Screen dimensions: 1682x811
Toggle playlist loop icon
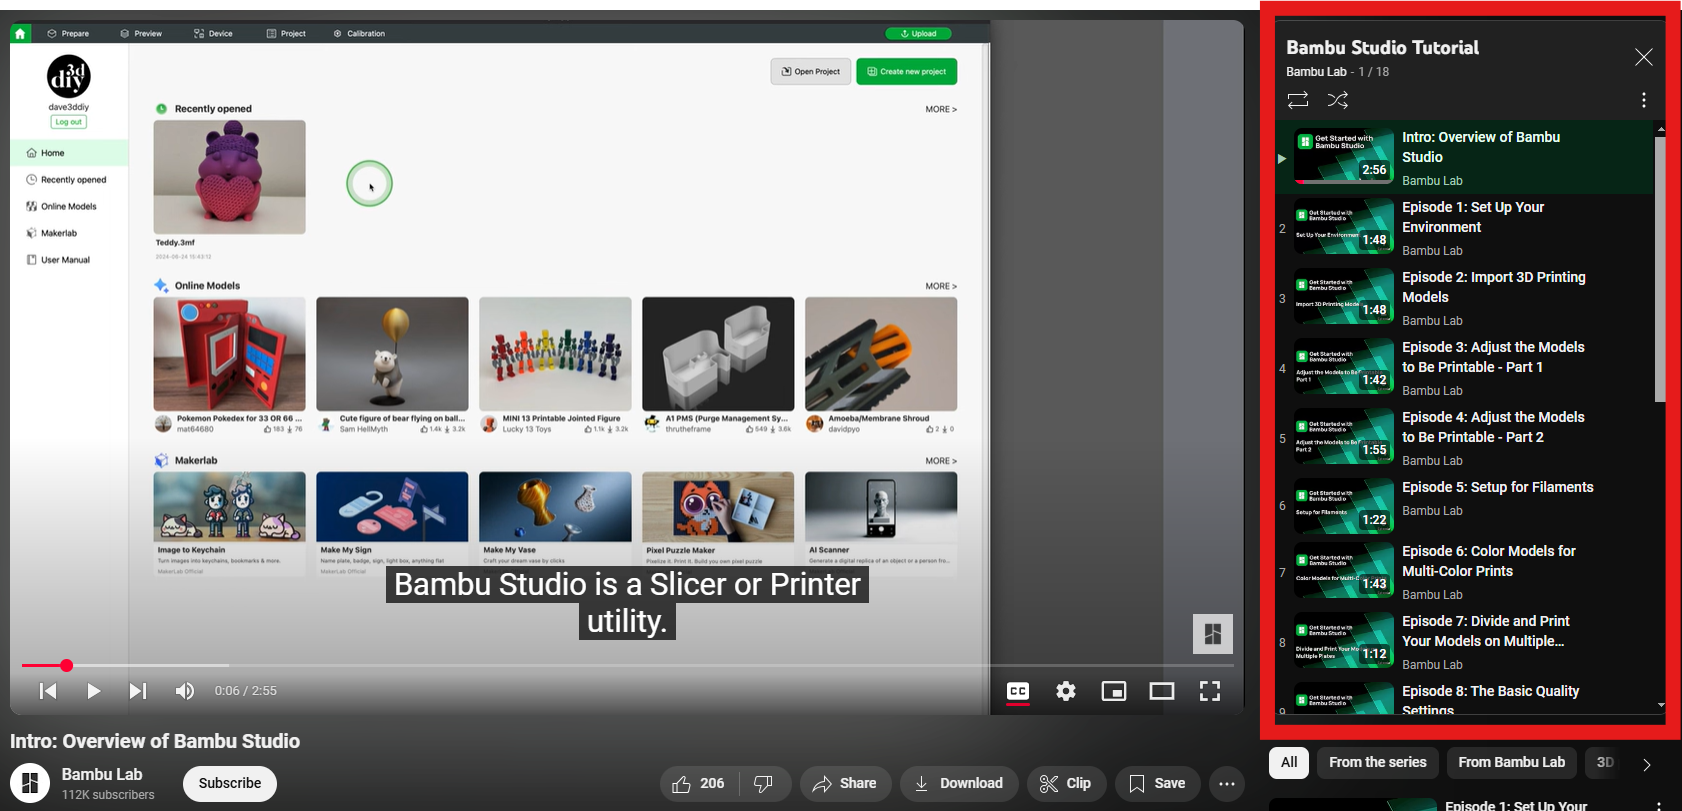[x=1298, y=100]
